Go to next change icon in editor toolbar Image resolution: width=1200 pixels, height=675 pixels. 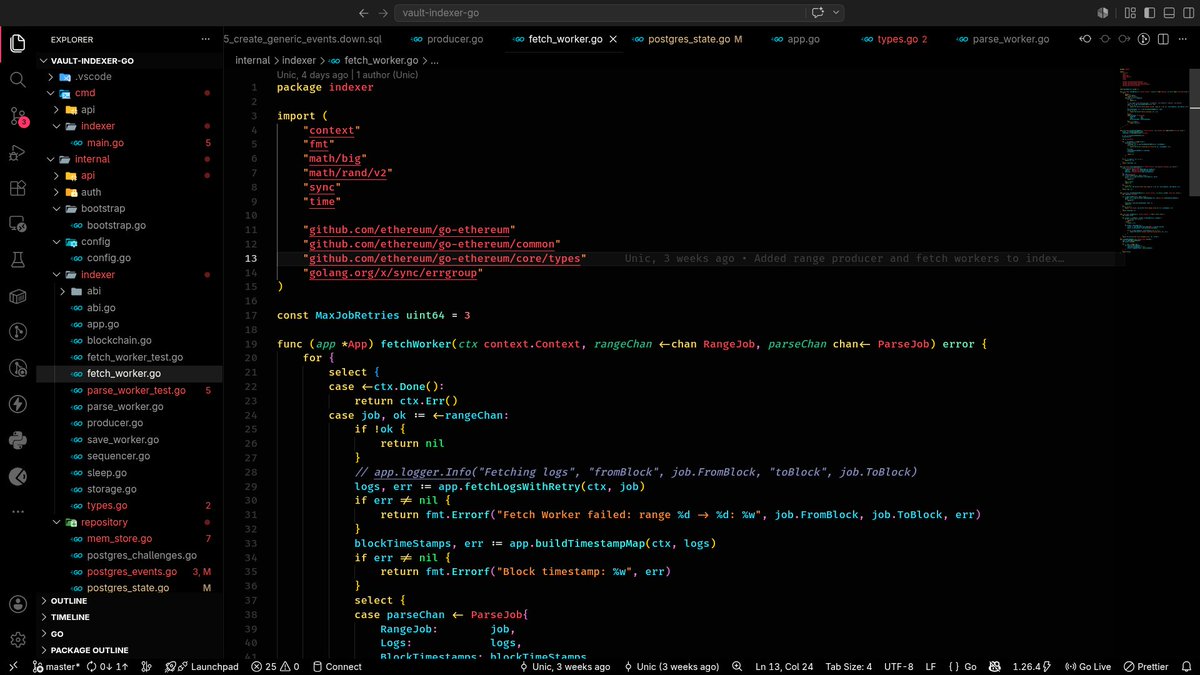pos(1124,39)
